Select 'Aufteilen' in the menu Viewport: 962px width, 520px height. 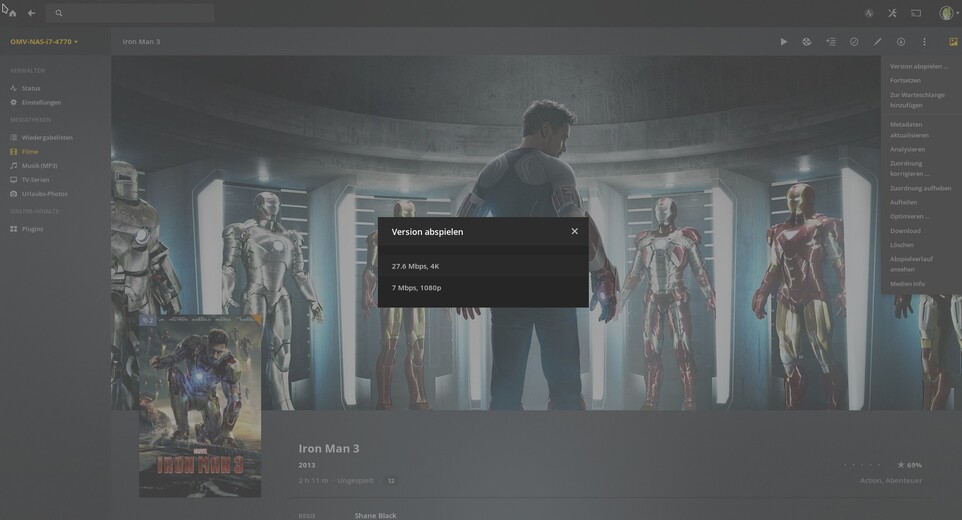903,202
